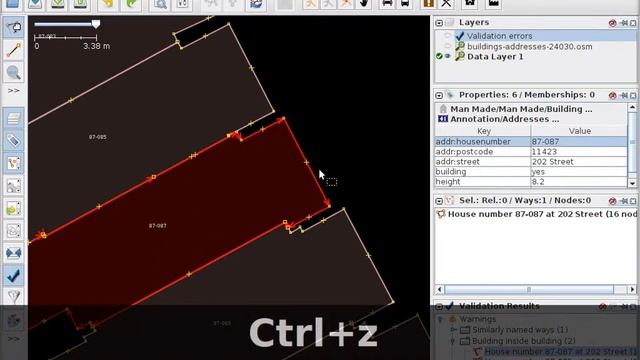Select the addr:street value 202 Street
The height and width of the screenshot is (360, 640).
579,162
